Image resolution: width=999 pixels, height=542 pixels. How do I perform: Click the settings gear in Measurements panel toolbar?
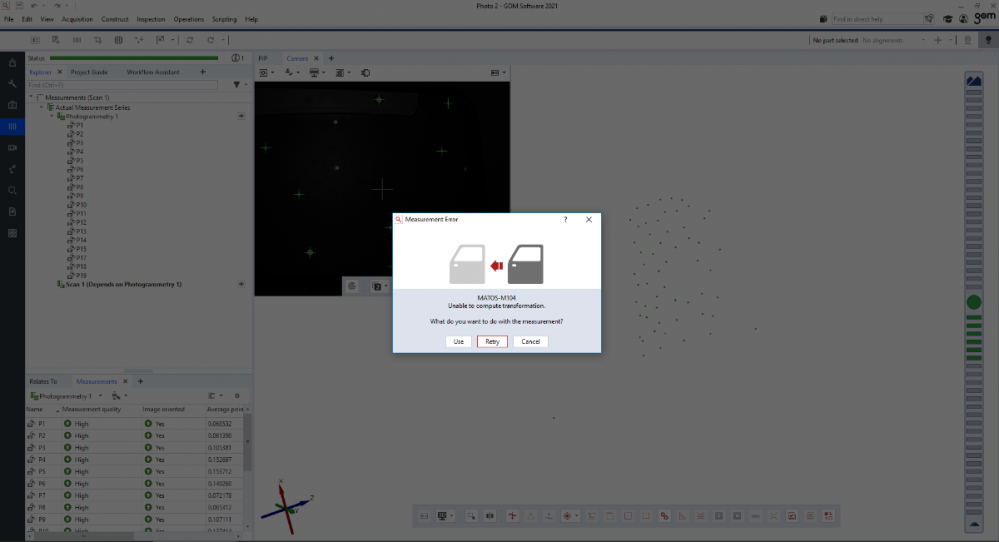tap(237, 396)
